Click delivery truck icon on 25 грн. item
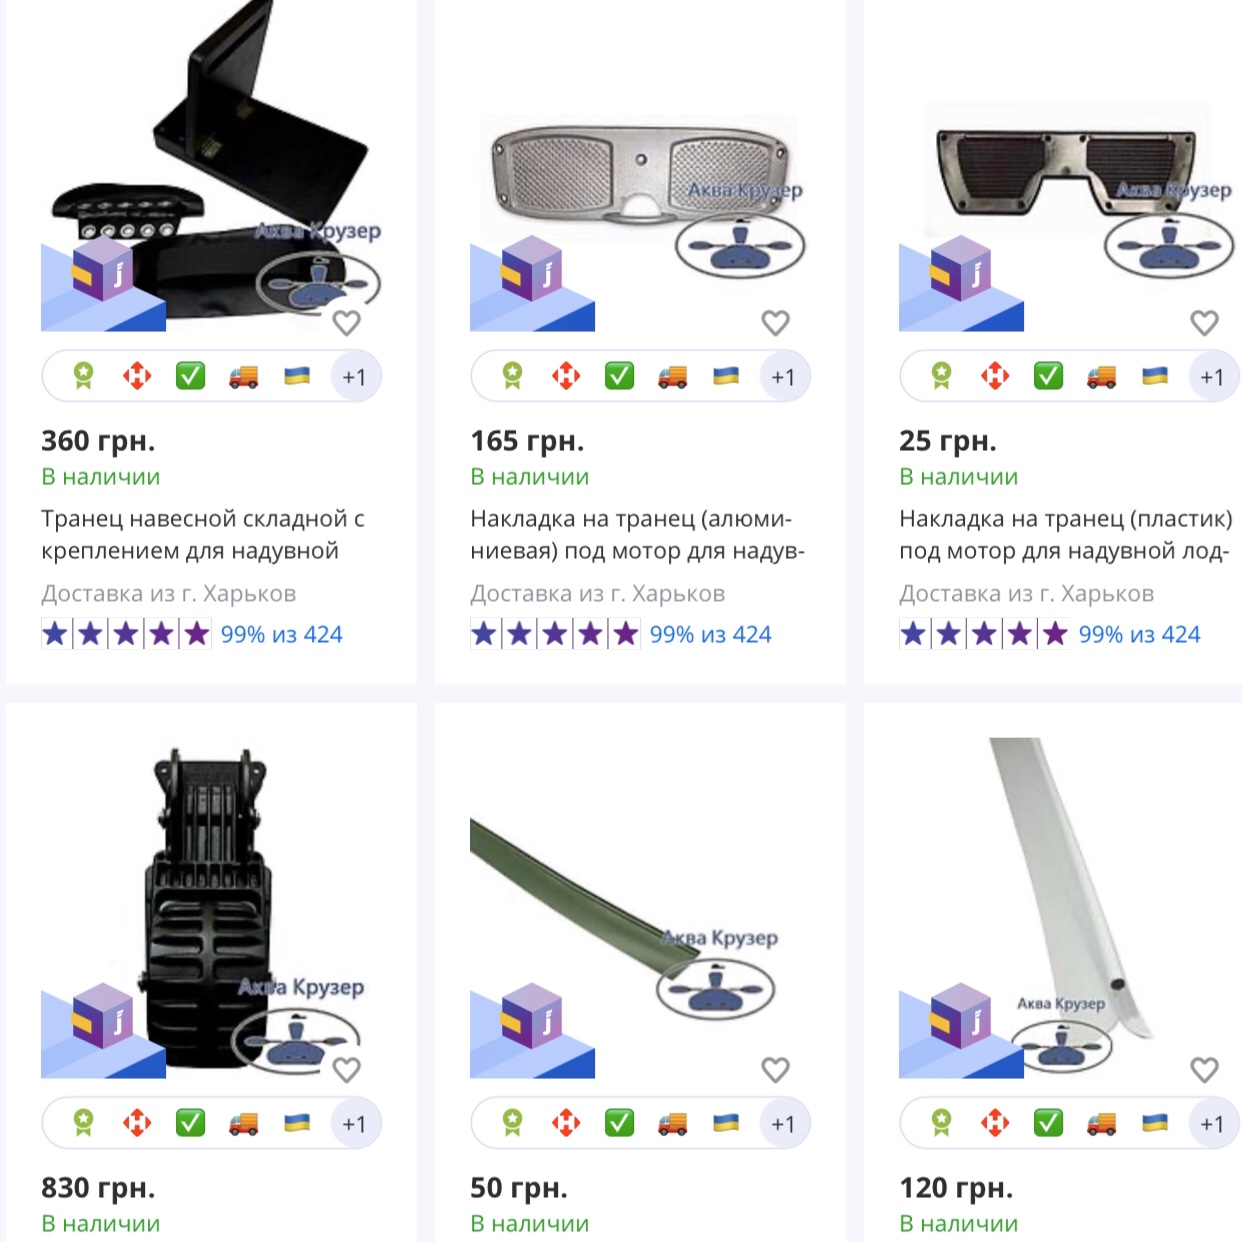Image resolution: width=1242 pixels, height=1242 pixels. [x=1102, y=376]
